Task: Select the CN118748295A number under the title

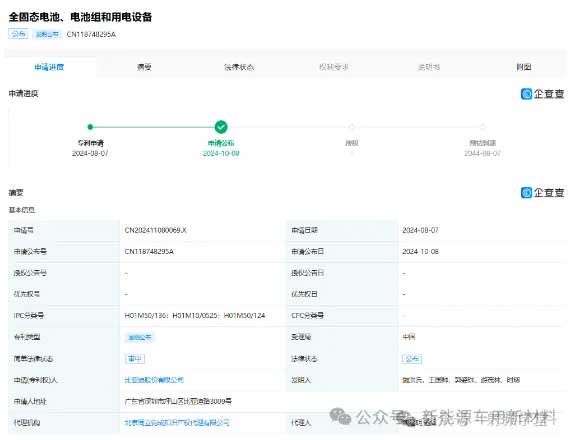Action: click(91, 34)
